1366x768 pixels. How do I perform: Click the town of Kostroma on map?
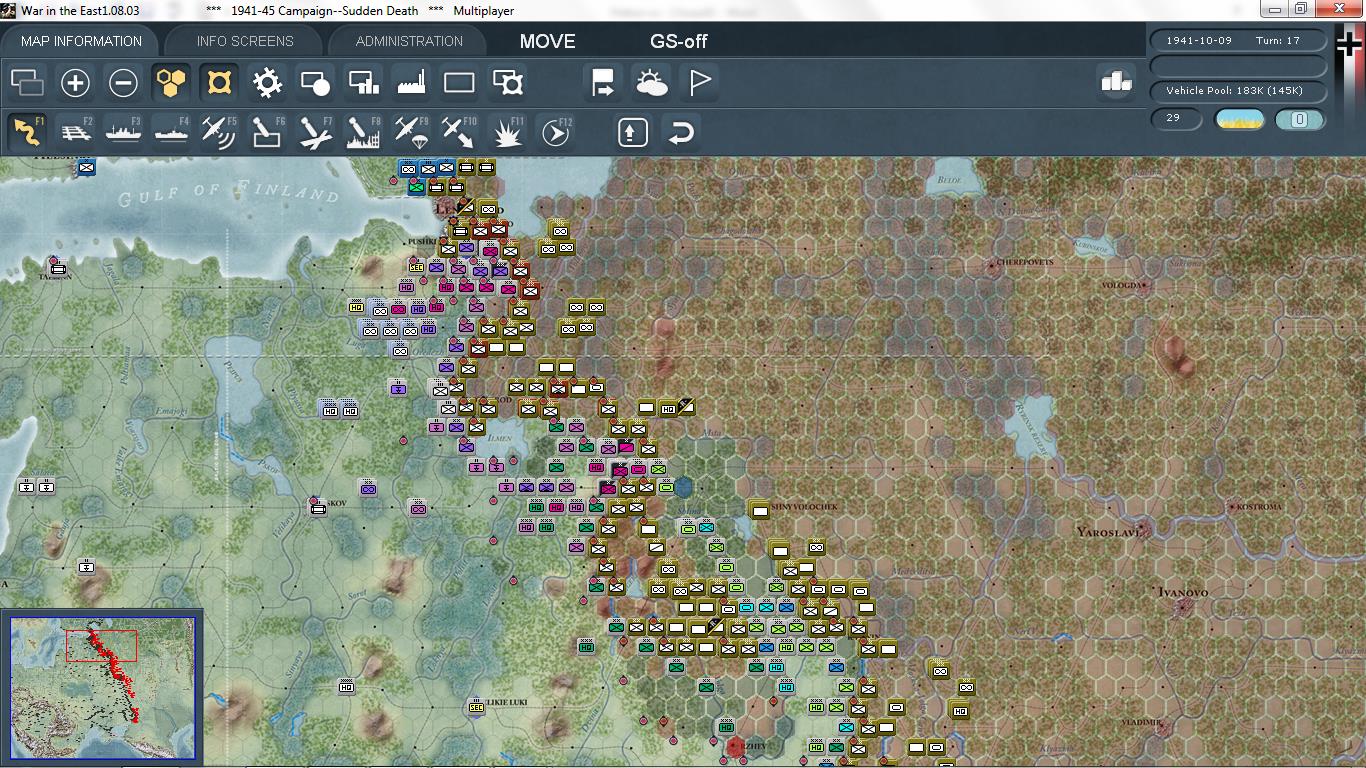coord(1259,507)
